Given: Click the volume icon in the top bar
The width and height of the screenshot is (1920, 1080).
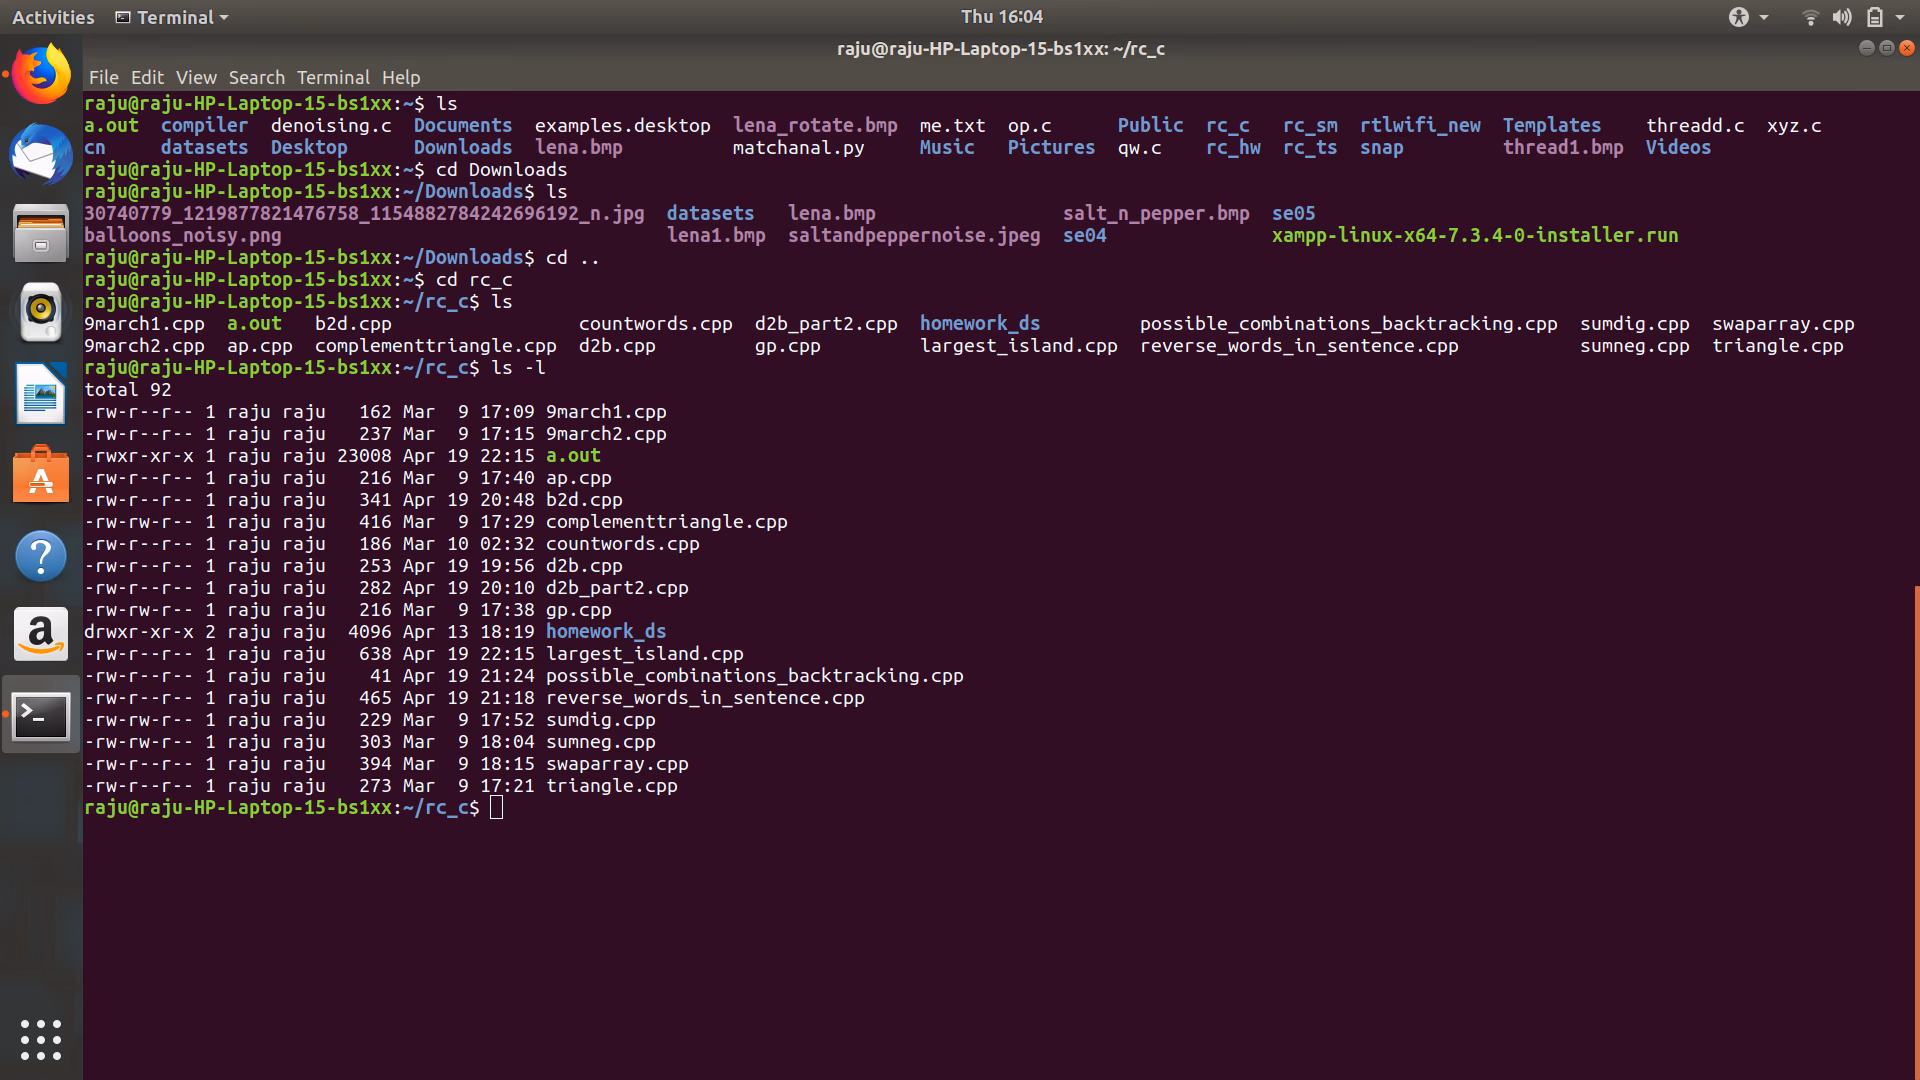Looking at the screenshot, I should 1841,17.
